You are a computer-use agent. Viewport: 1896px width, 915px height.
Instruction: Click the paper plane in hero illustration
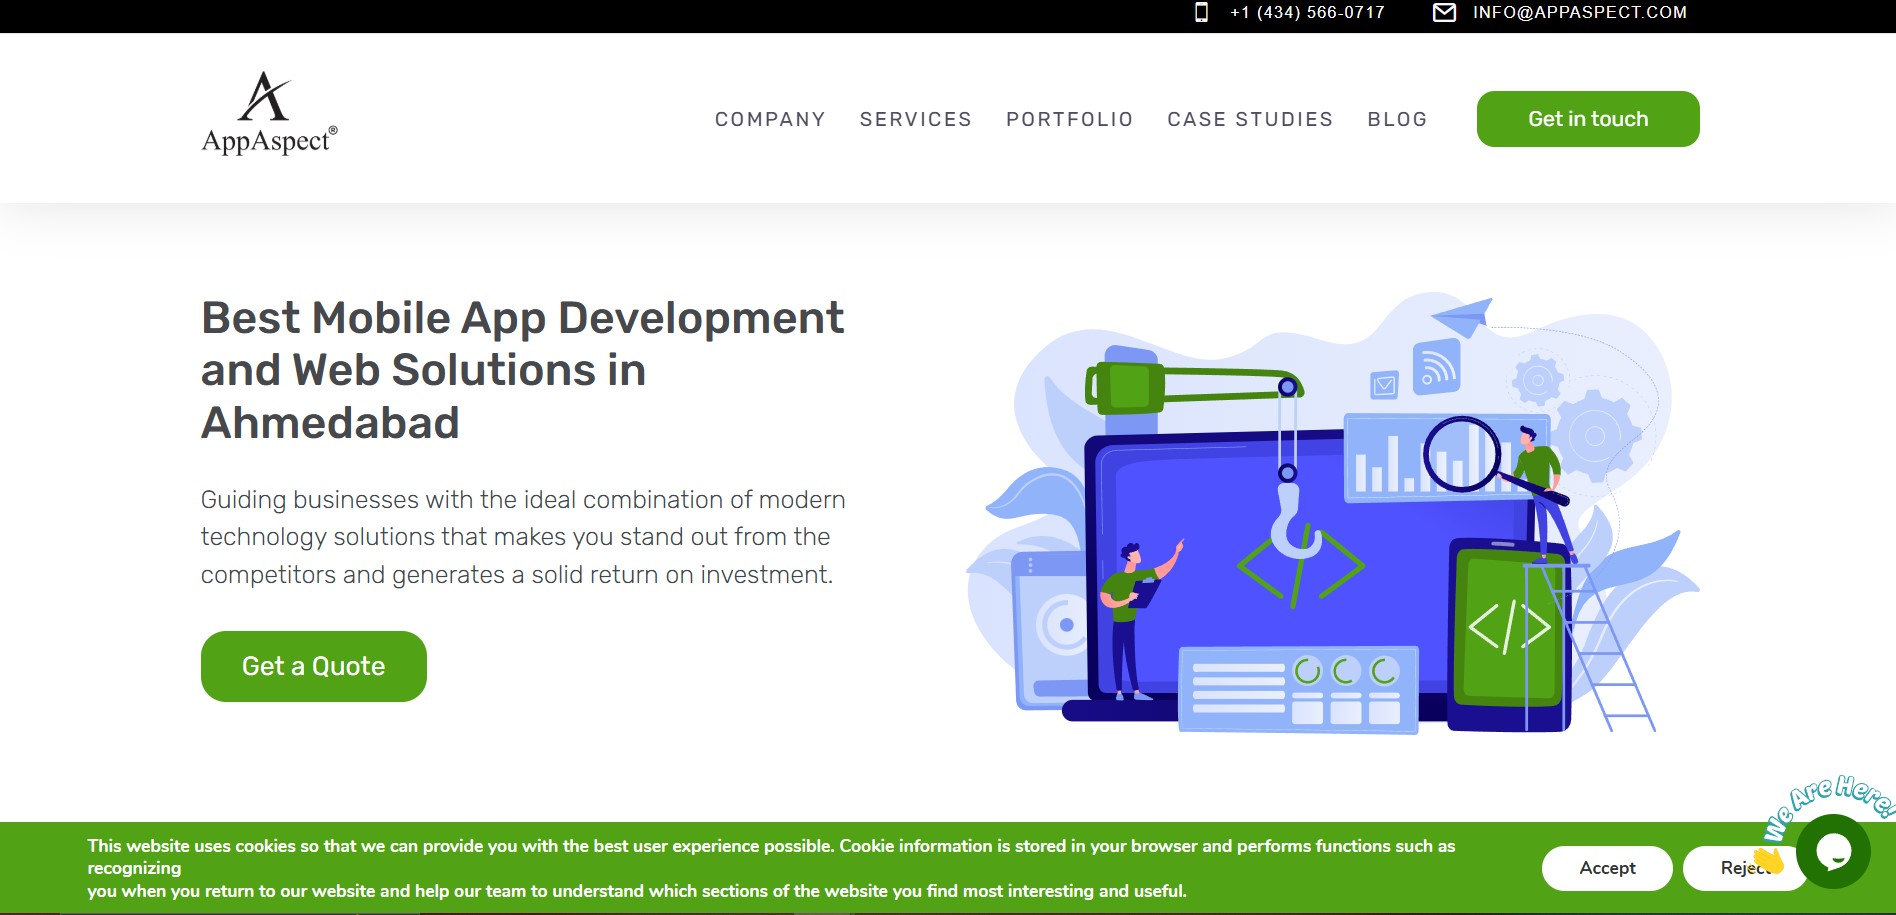click(x=1462, y=317)
